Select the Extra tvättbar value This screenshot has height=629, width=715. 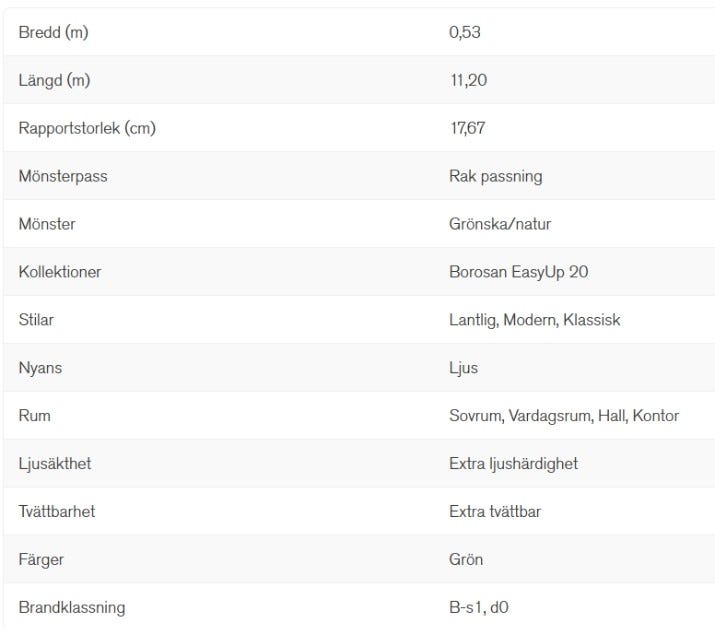[x=495, y=512]
